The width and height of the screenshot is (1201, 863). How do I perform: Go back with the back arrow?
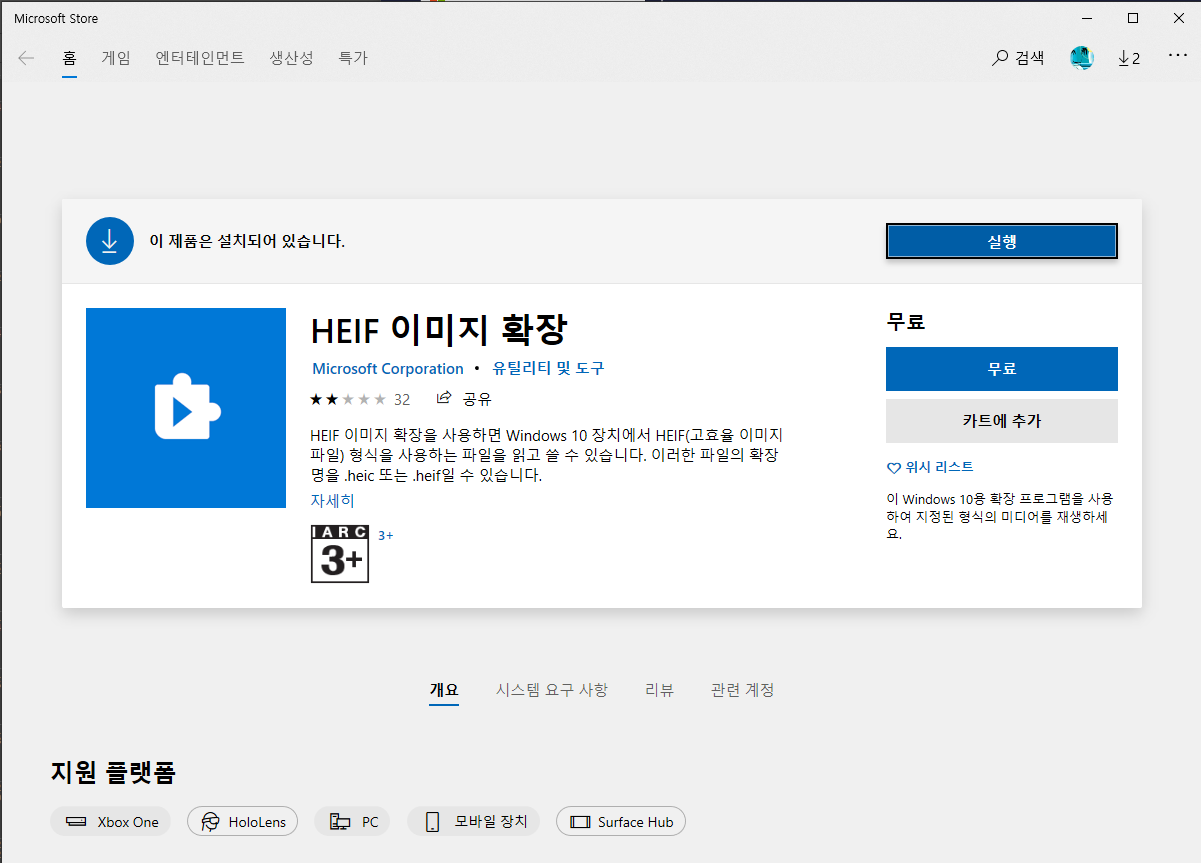pyautogui.click(x=26, y=58)
